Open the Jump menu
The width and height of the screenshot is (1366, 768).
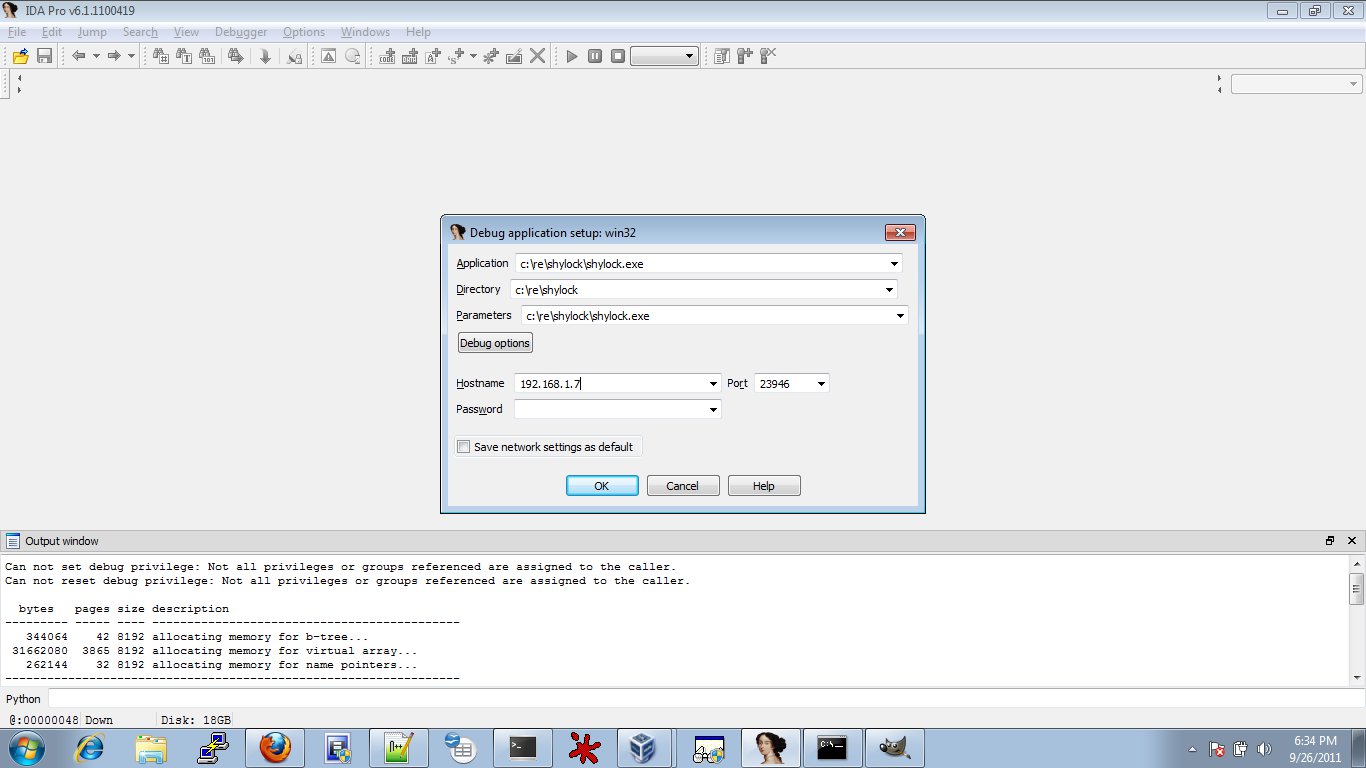tap(92, 32)
